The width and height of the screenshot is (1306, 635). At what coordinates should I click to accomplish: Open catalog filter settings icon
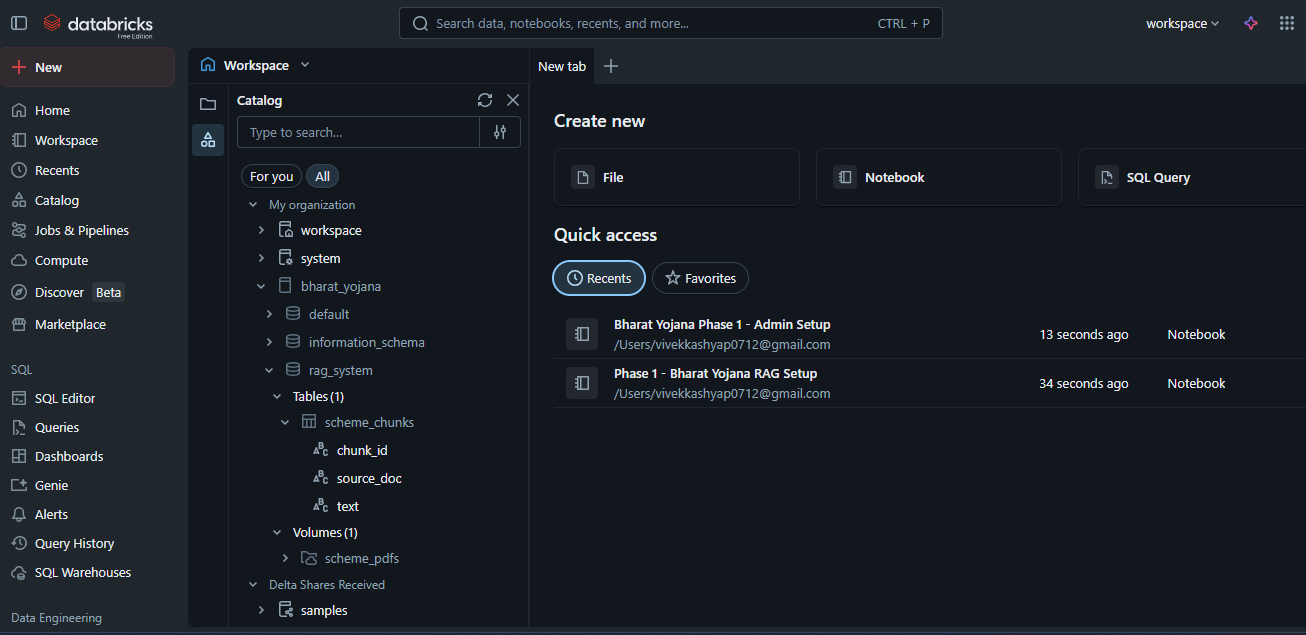point(500,132)
